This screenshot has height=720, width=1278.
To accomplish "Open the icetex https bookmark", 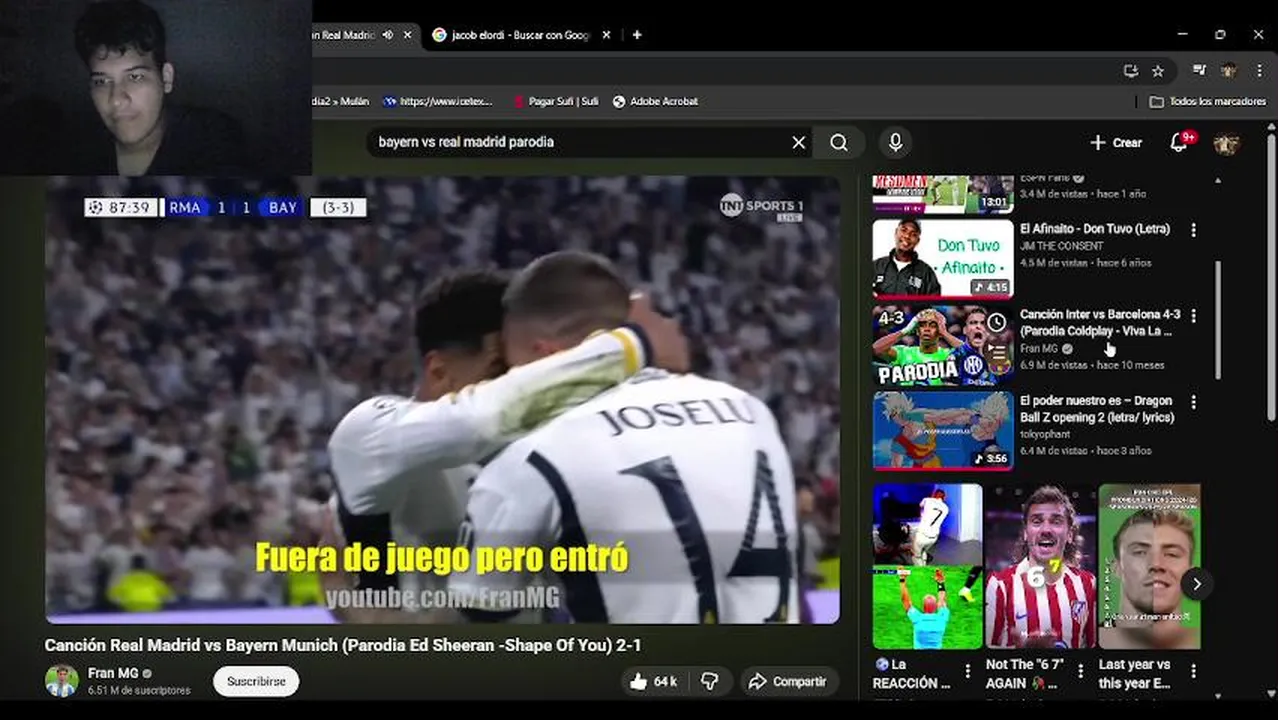I will point(438,101).
